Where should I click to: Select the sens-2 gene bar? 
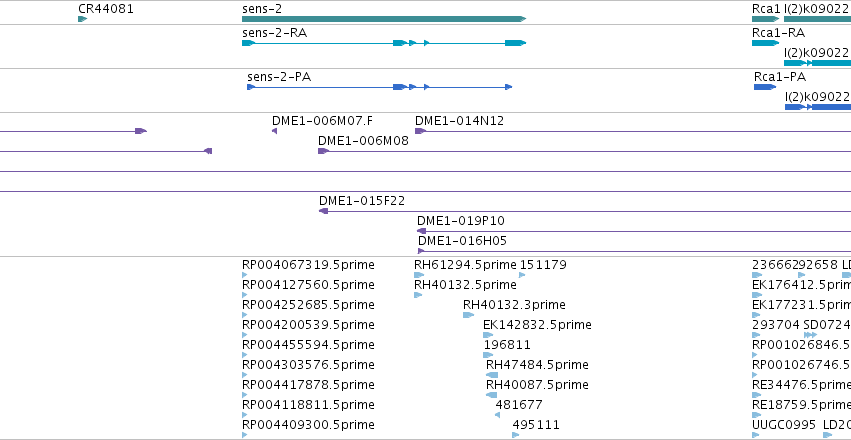[x=384, y=19]
